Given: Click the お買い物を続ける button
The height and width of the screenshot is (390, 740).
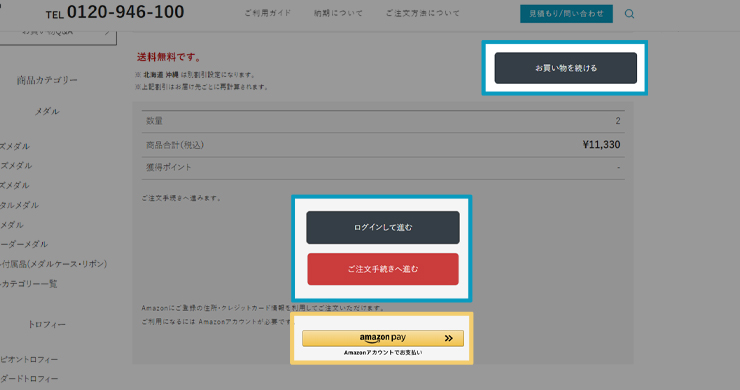Looking at the screenshot, I should coord(565,68).
